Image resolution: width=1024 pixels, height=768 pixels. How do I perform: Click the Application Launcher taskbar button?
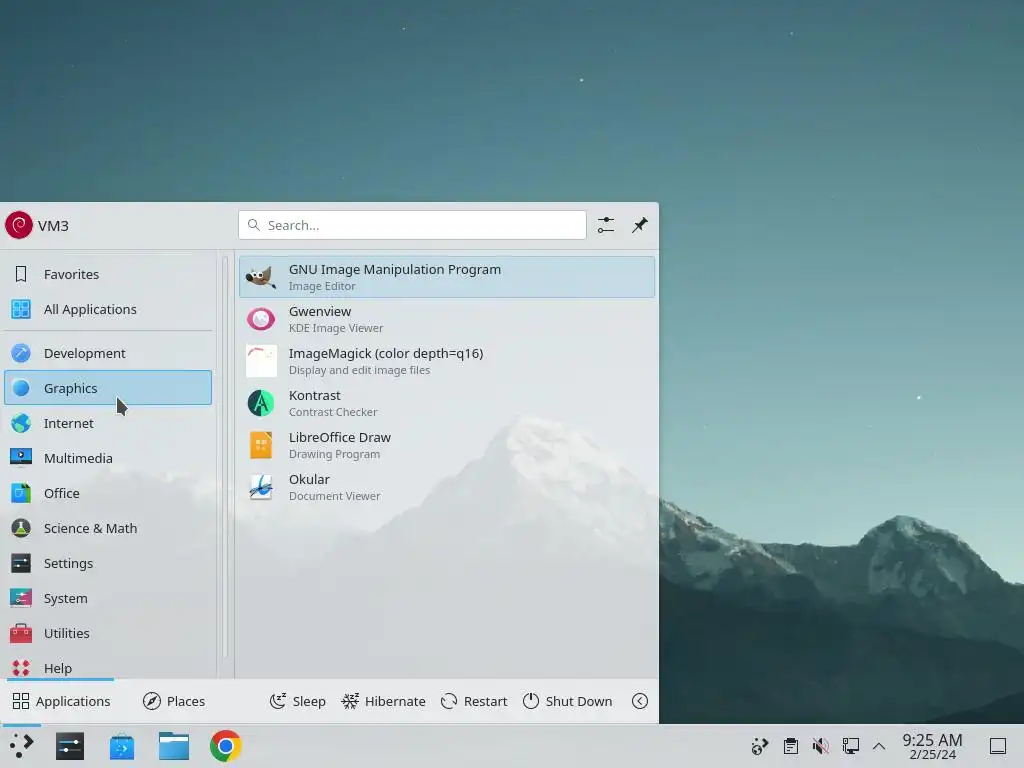[22, 746]
